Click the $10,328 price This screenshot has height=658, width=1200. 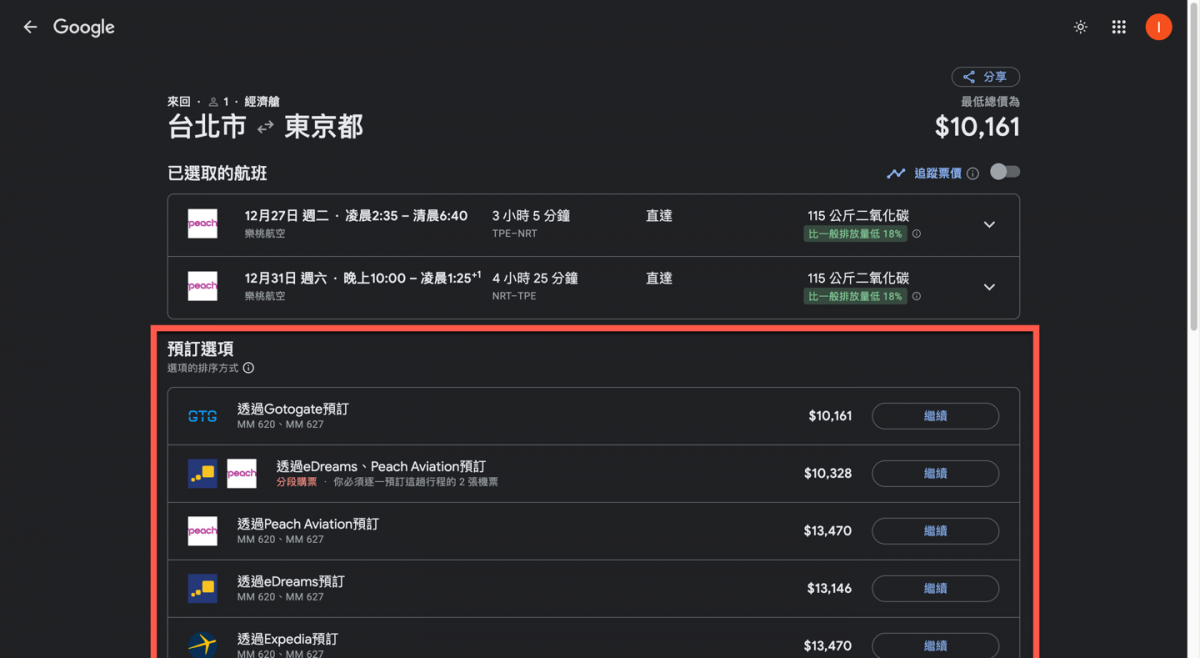tap(828, 473)
